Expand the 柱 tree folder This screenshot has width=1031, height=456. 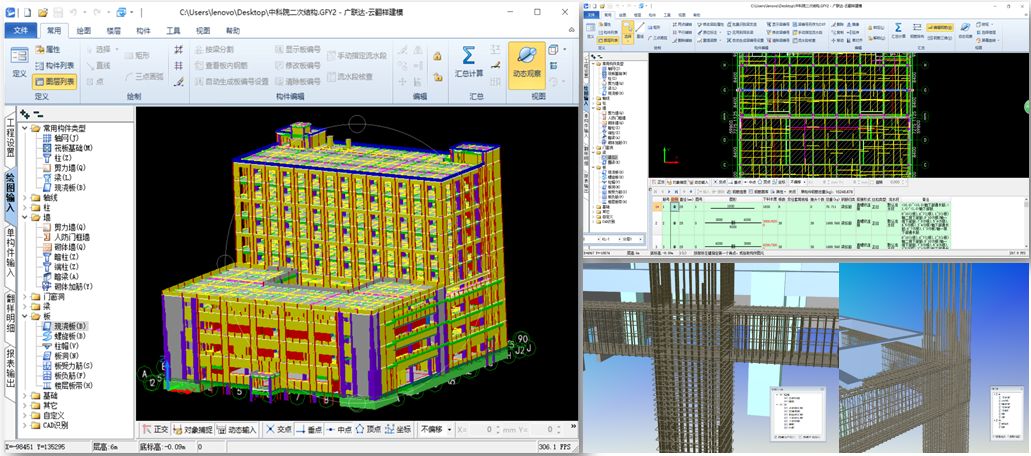point(25,207)
